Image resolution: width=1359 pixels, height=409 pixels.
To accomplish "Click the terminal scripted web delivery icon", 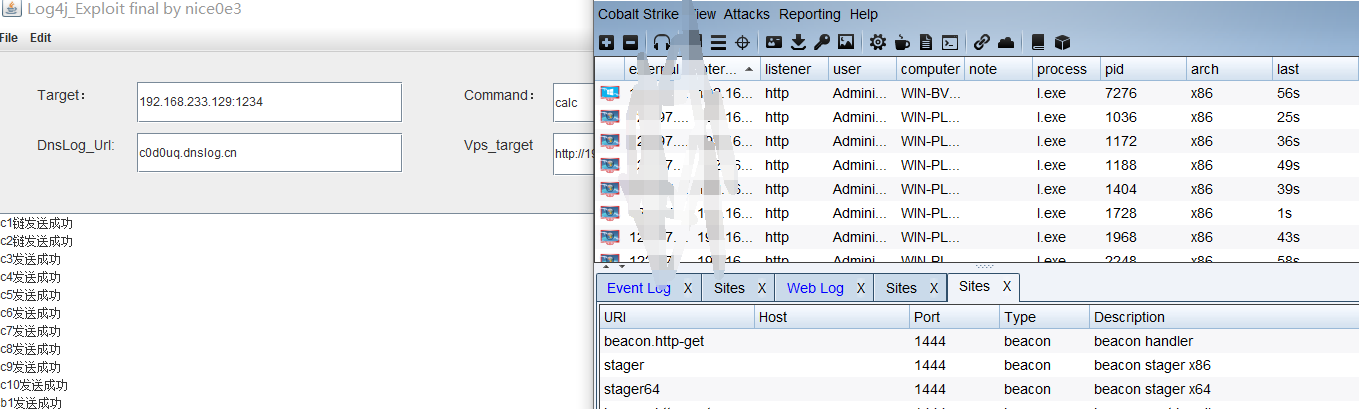I will (950, 42).
